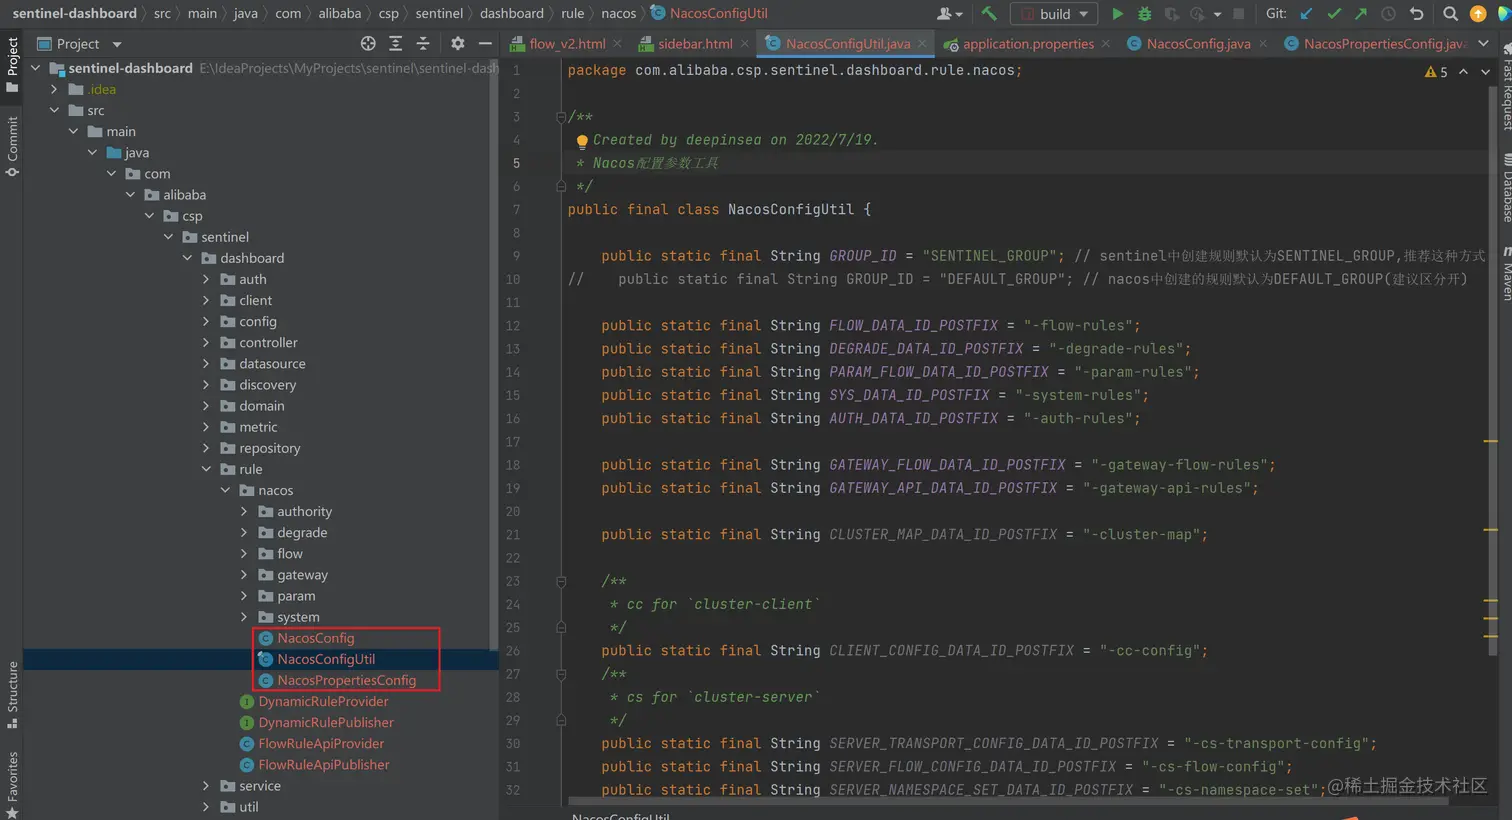Viewport: 1512px width, 820px height.
Task: Click Collapse All icon in Project panel
Action: (422, 43)
